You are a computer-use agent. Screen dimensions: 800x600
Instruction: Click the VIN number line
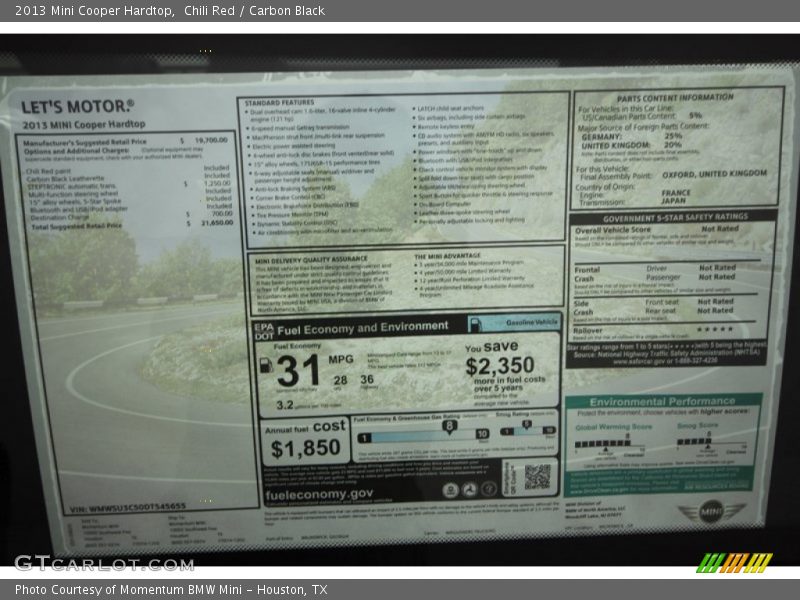pos(128,508)
